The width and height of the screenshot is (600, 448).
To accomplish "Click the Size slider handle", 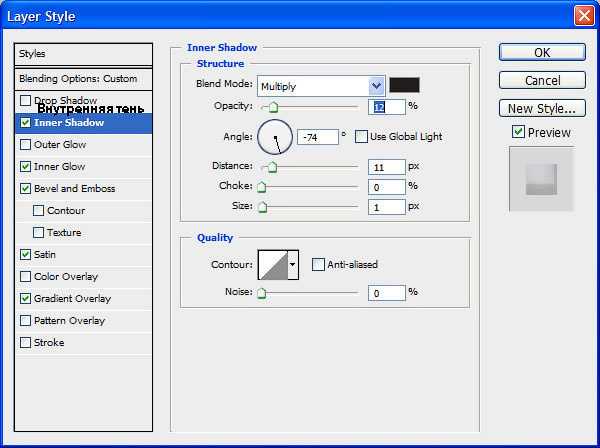I will click(262, 207).
